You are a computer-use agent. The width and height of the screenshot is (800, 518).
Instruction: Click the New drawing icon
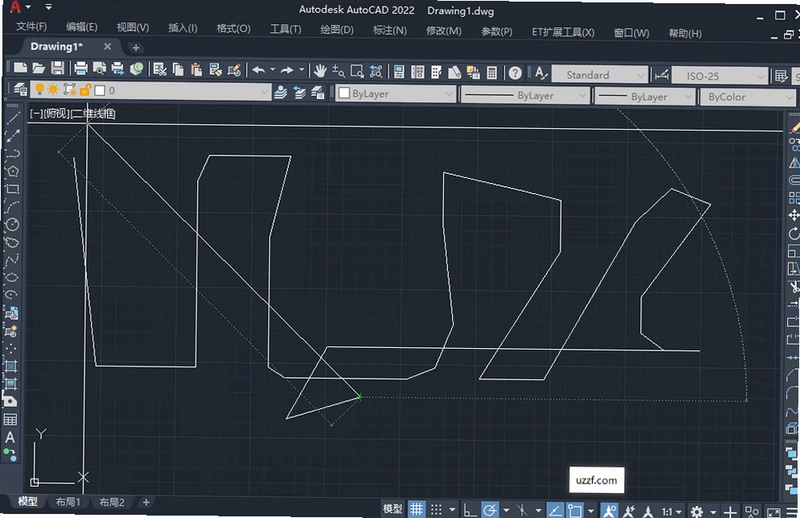(20, 68)
